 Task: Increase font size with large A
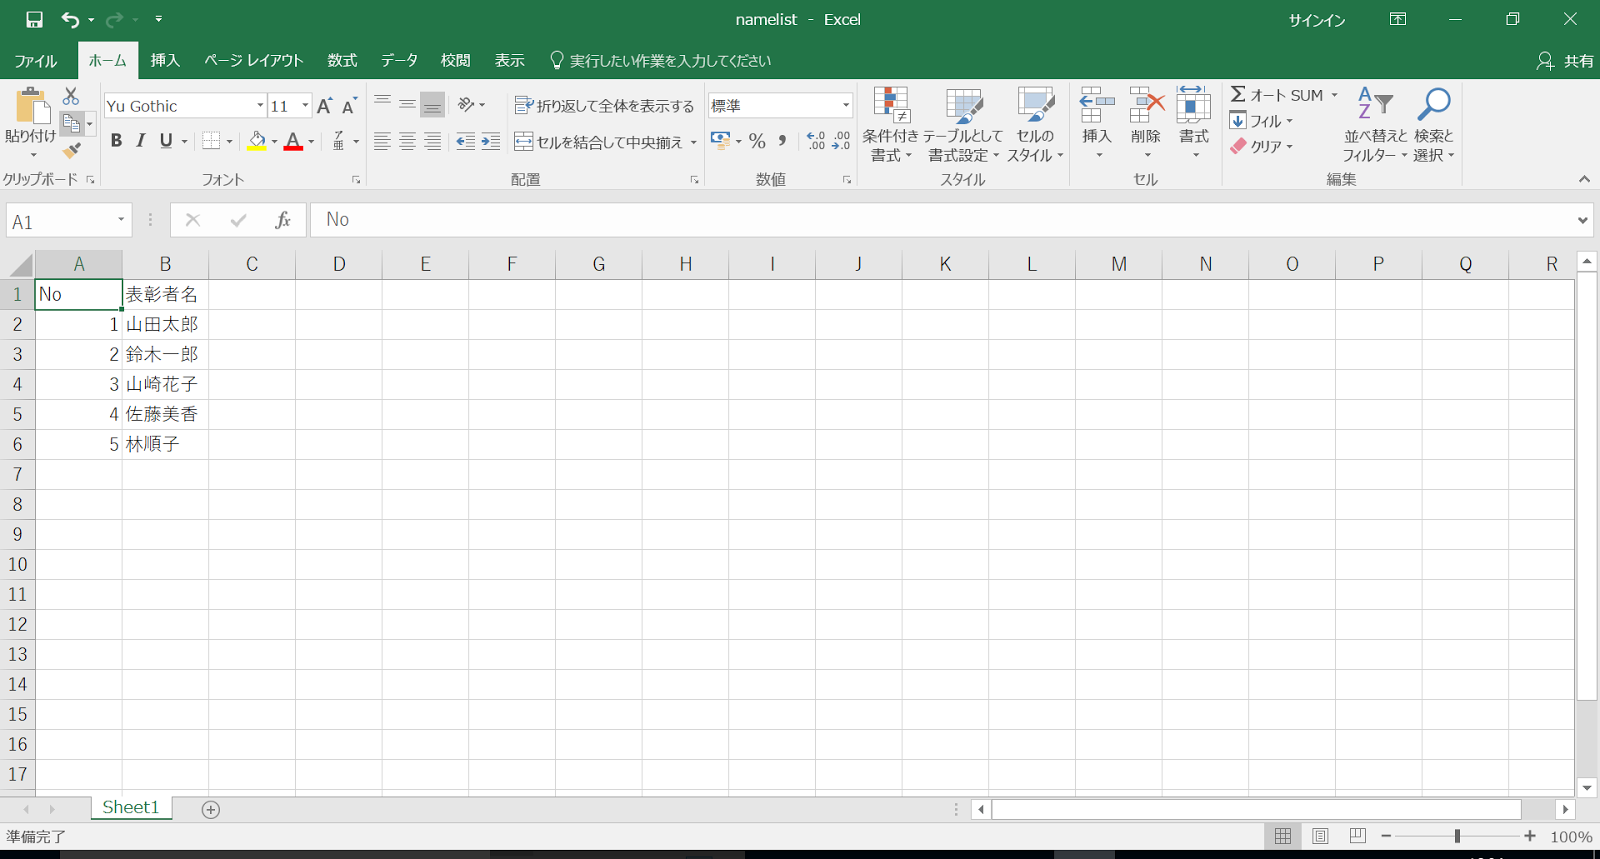(x=324, y=106)
